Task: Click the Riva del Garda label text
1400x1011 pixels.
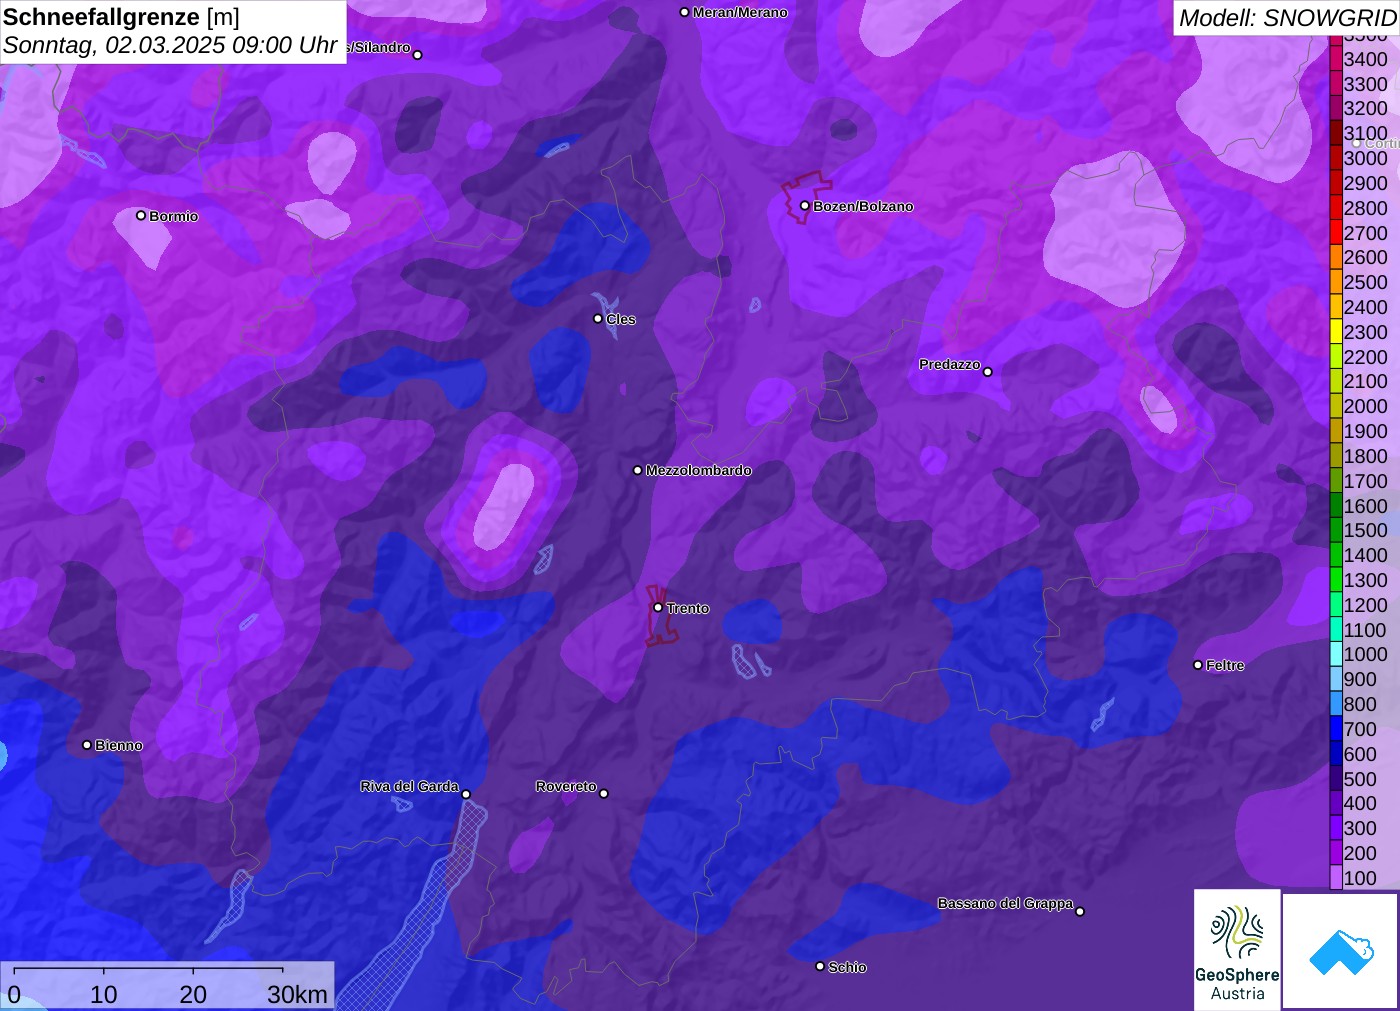Action: (409, 786)
